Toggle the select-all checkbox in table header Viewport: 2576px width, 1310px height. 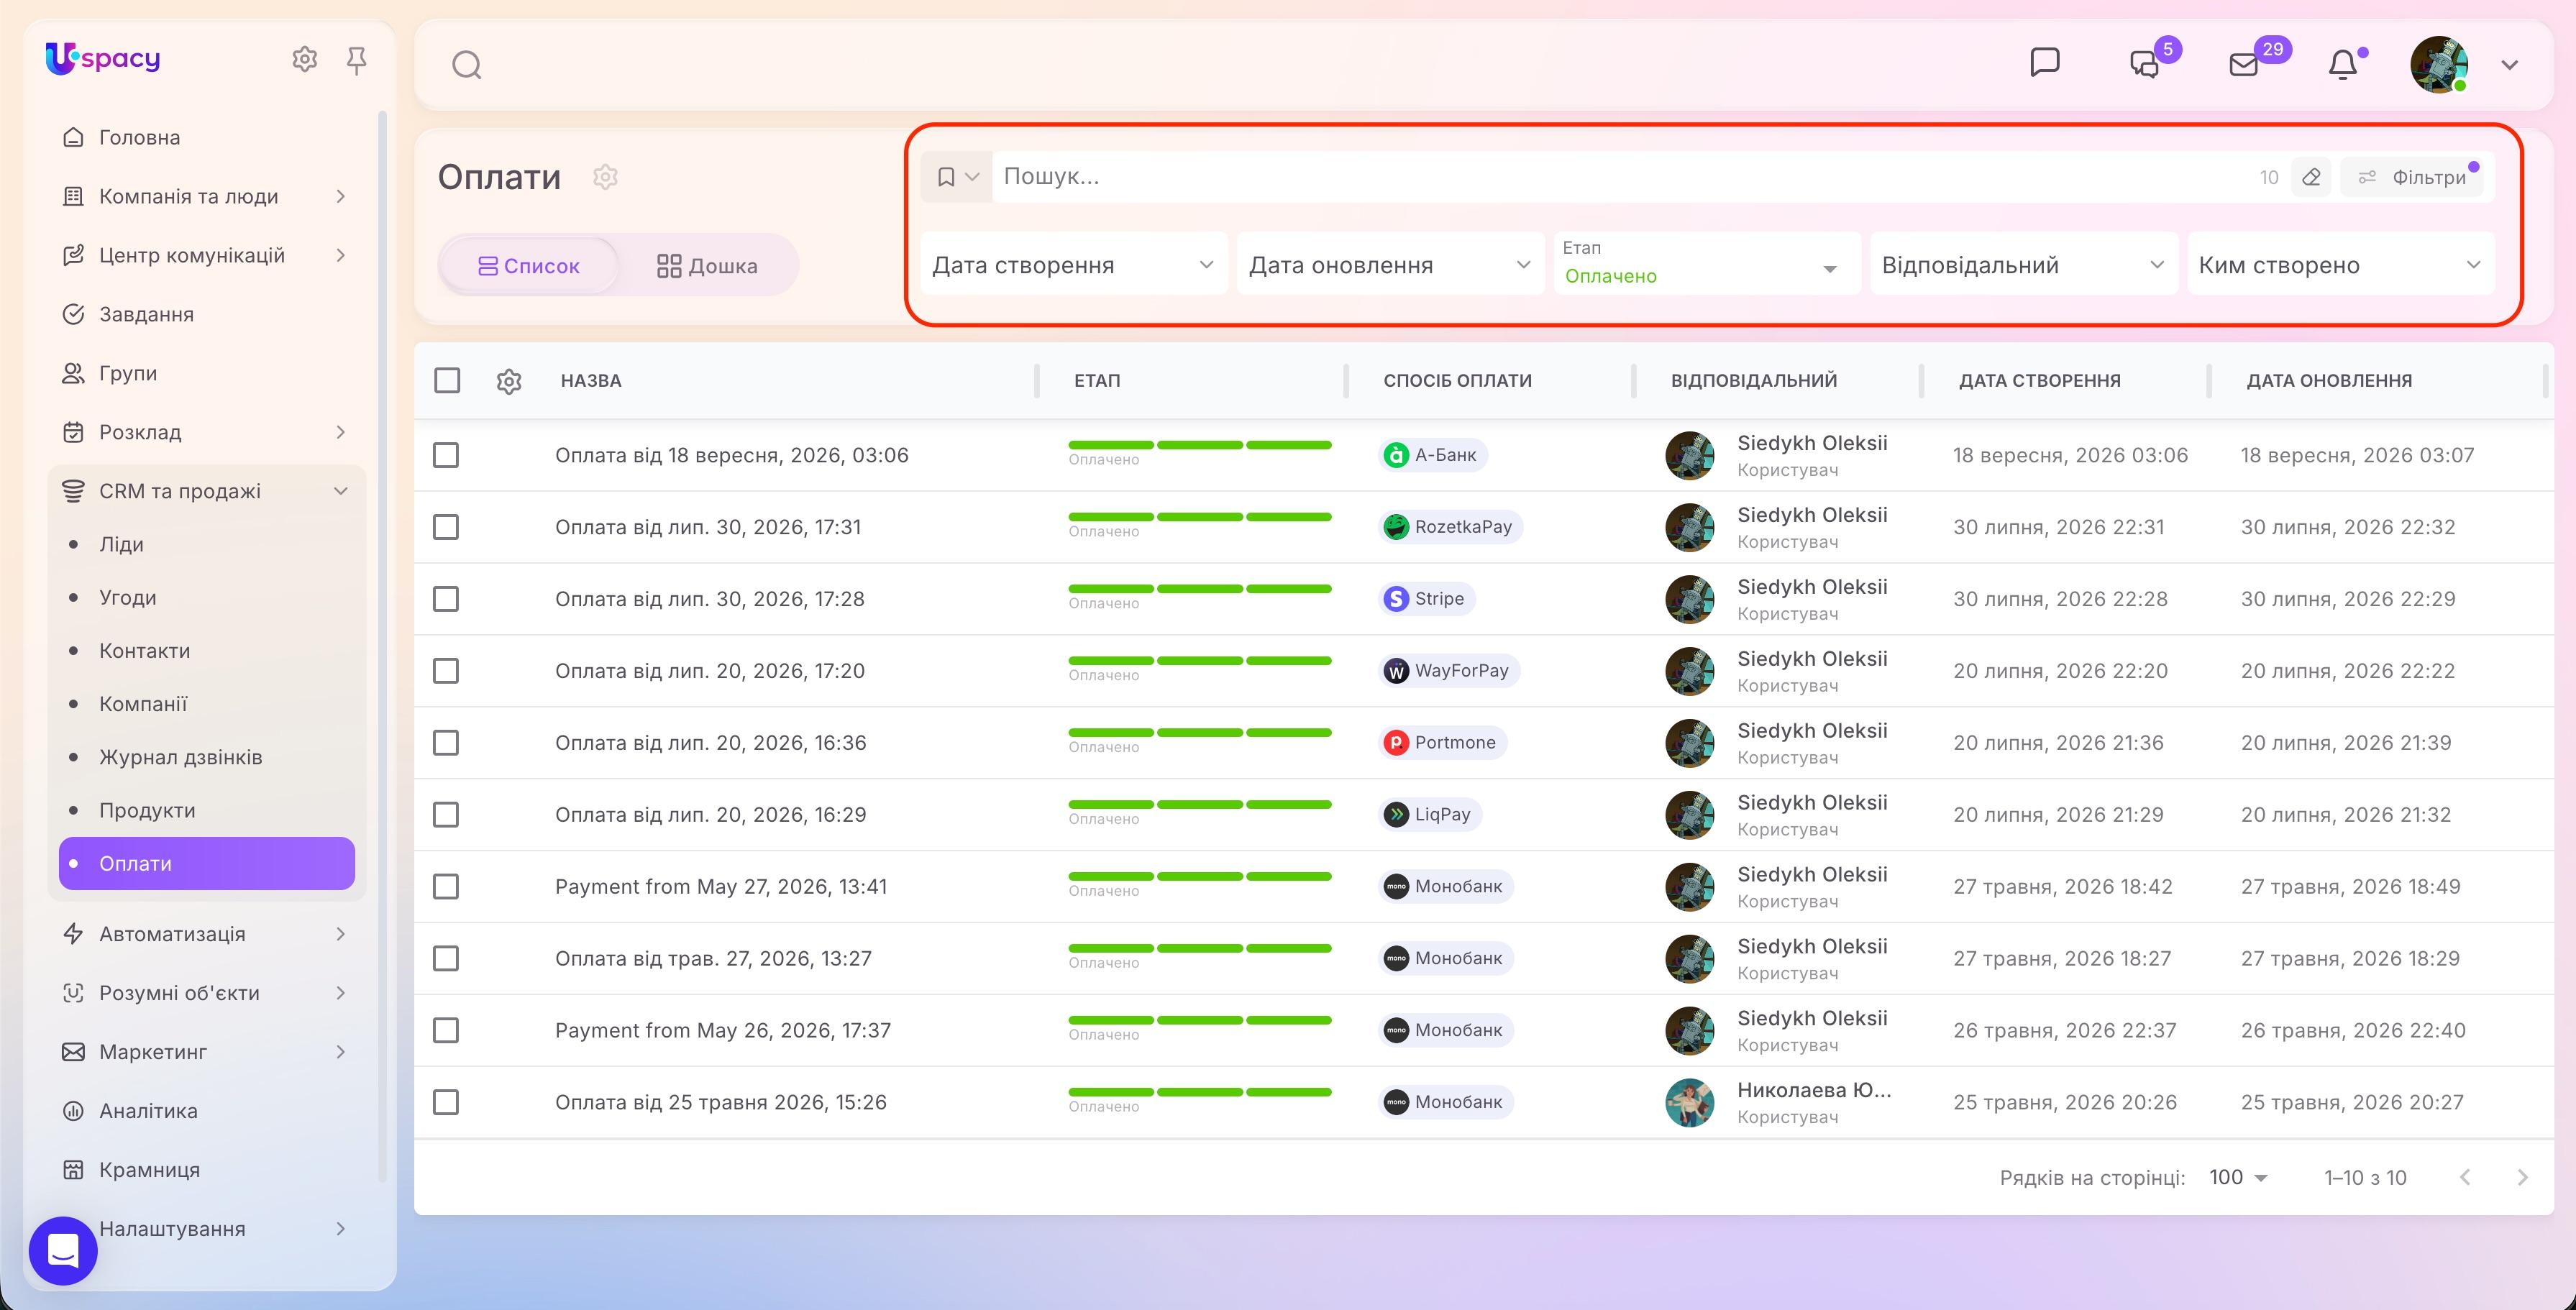tap(447, 381)
